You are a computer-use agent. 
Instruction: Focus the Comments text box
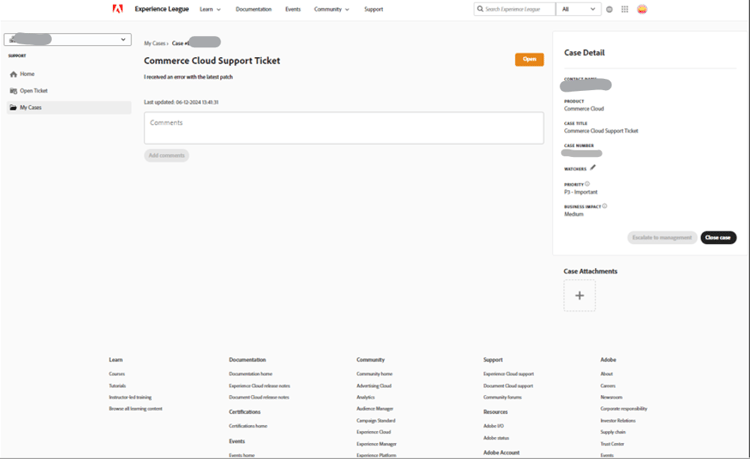pos(344,128)
